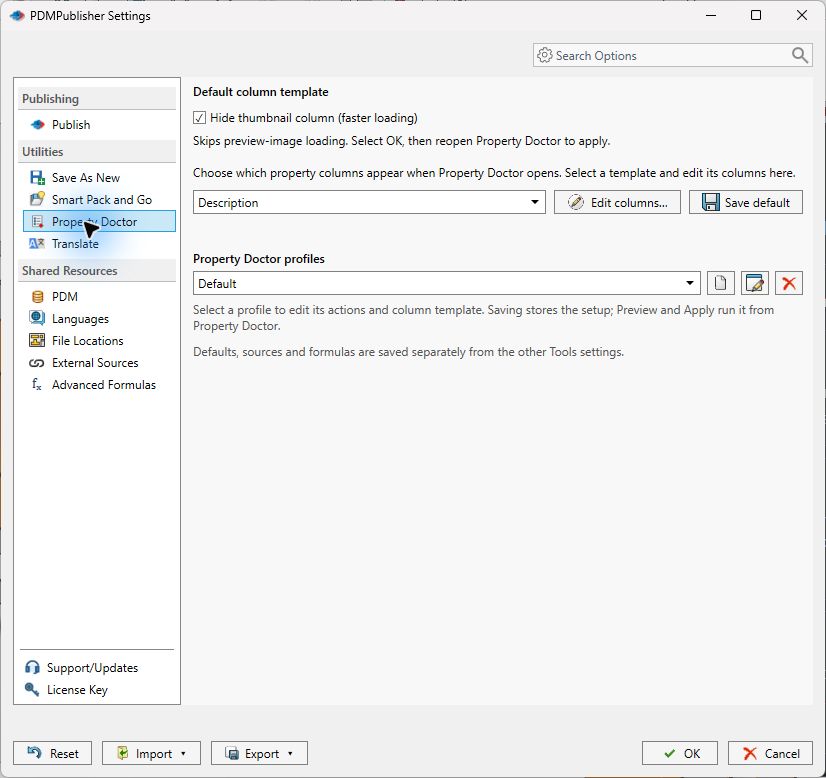826x778 pixels.
Task: Click the Default column template heading
Action: tap(261, 92)
